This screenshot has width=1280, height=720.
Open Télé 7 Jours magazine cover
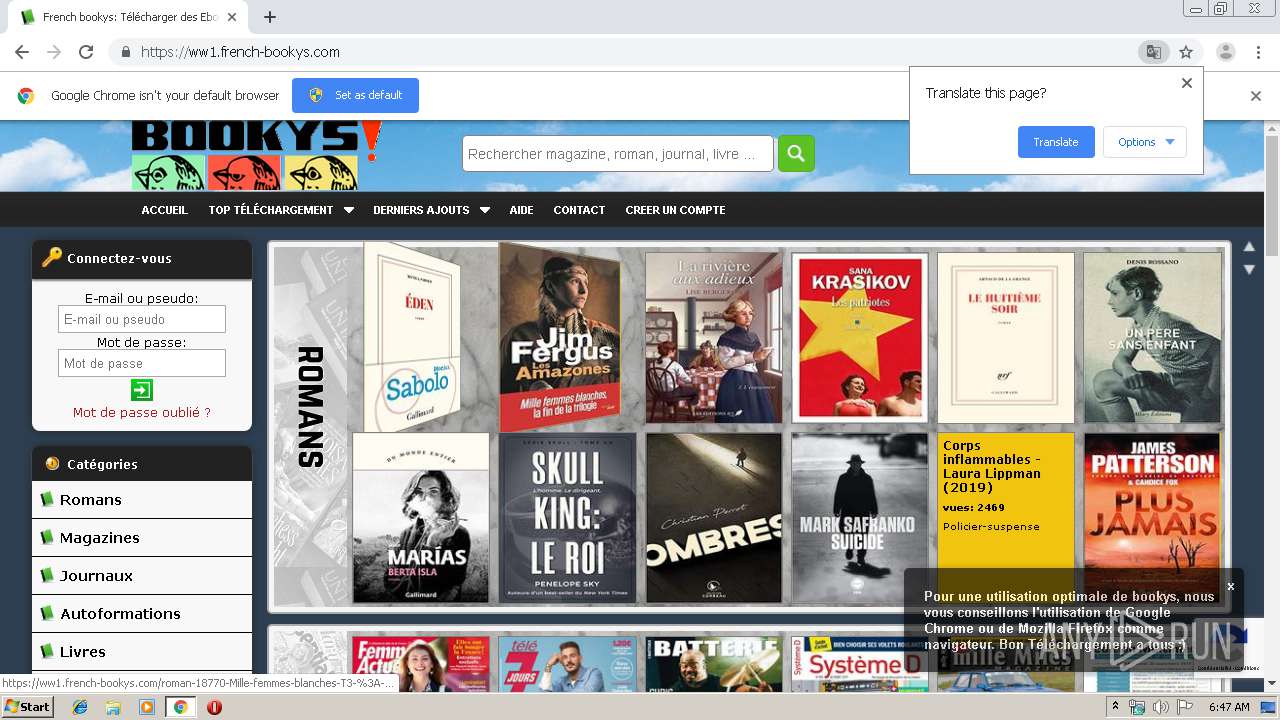click(x=567, y=662)
